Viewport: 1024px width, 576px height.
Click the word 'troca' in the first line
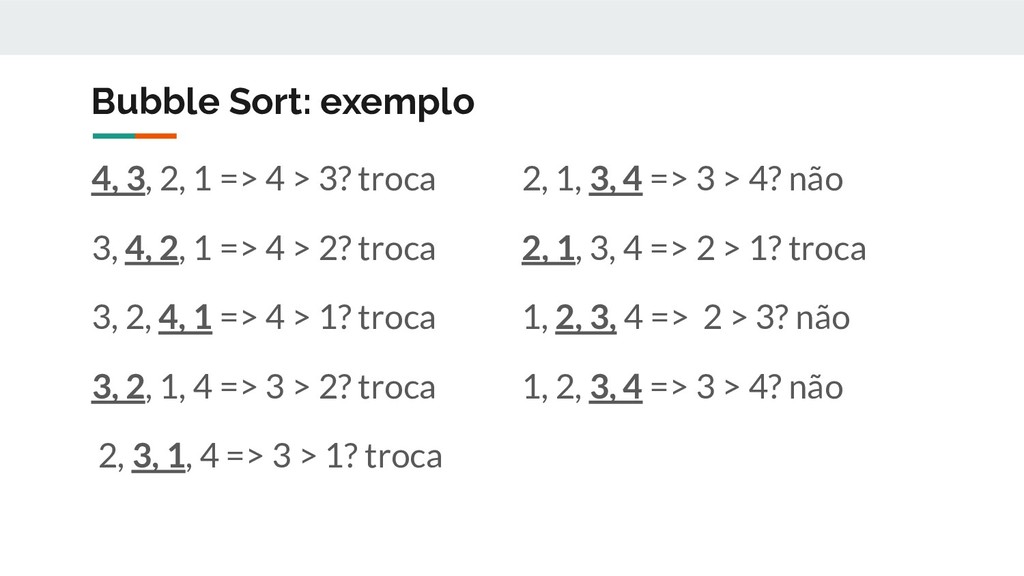tap(397, 179)
